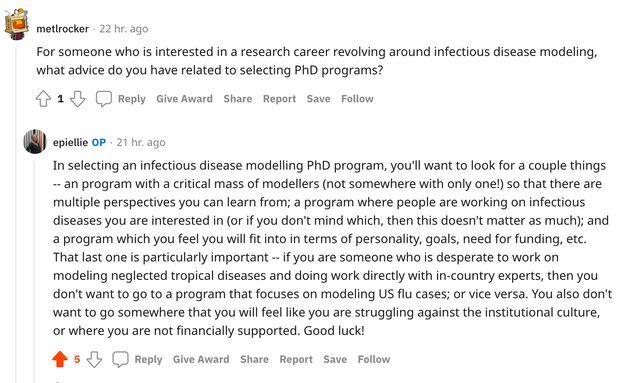
Task: Follow metlrocker's comment
Action: (357, 99)
